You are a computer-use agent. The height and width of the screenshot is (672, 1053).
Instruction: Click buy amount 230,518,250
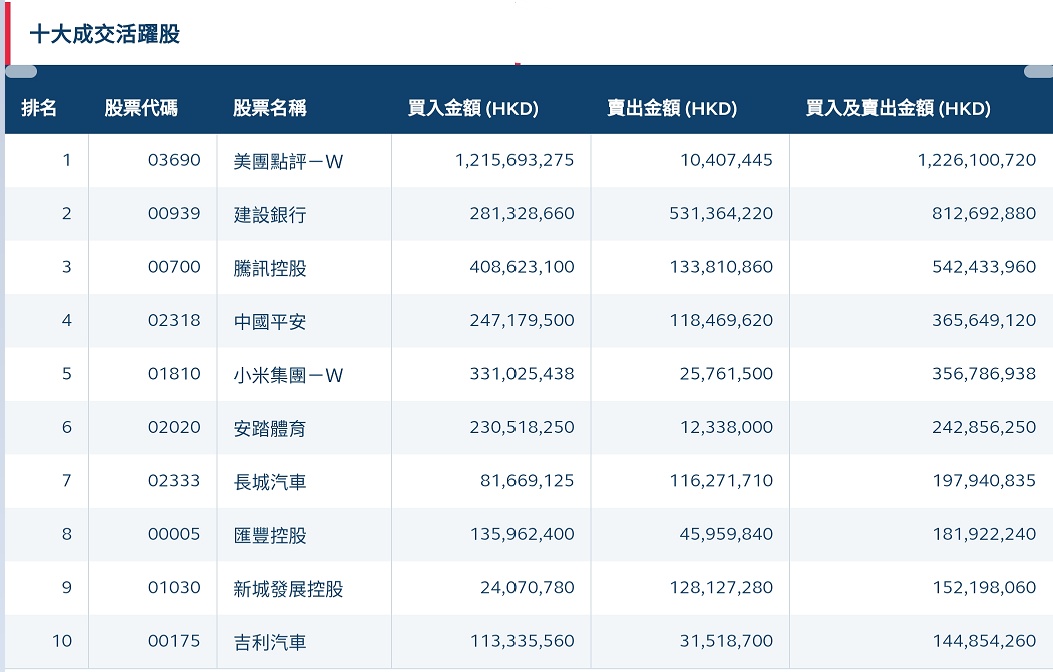(522, 427)
